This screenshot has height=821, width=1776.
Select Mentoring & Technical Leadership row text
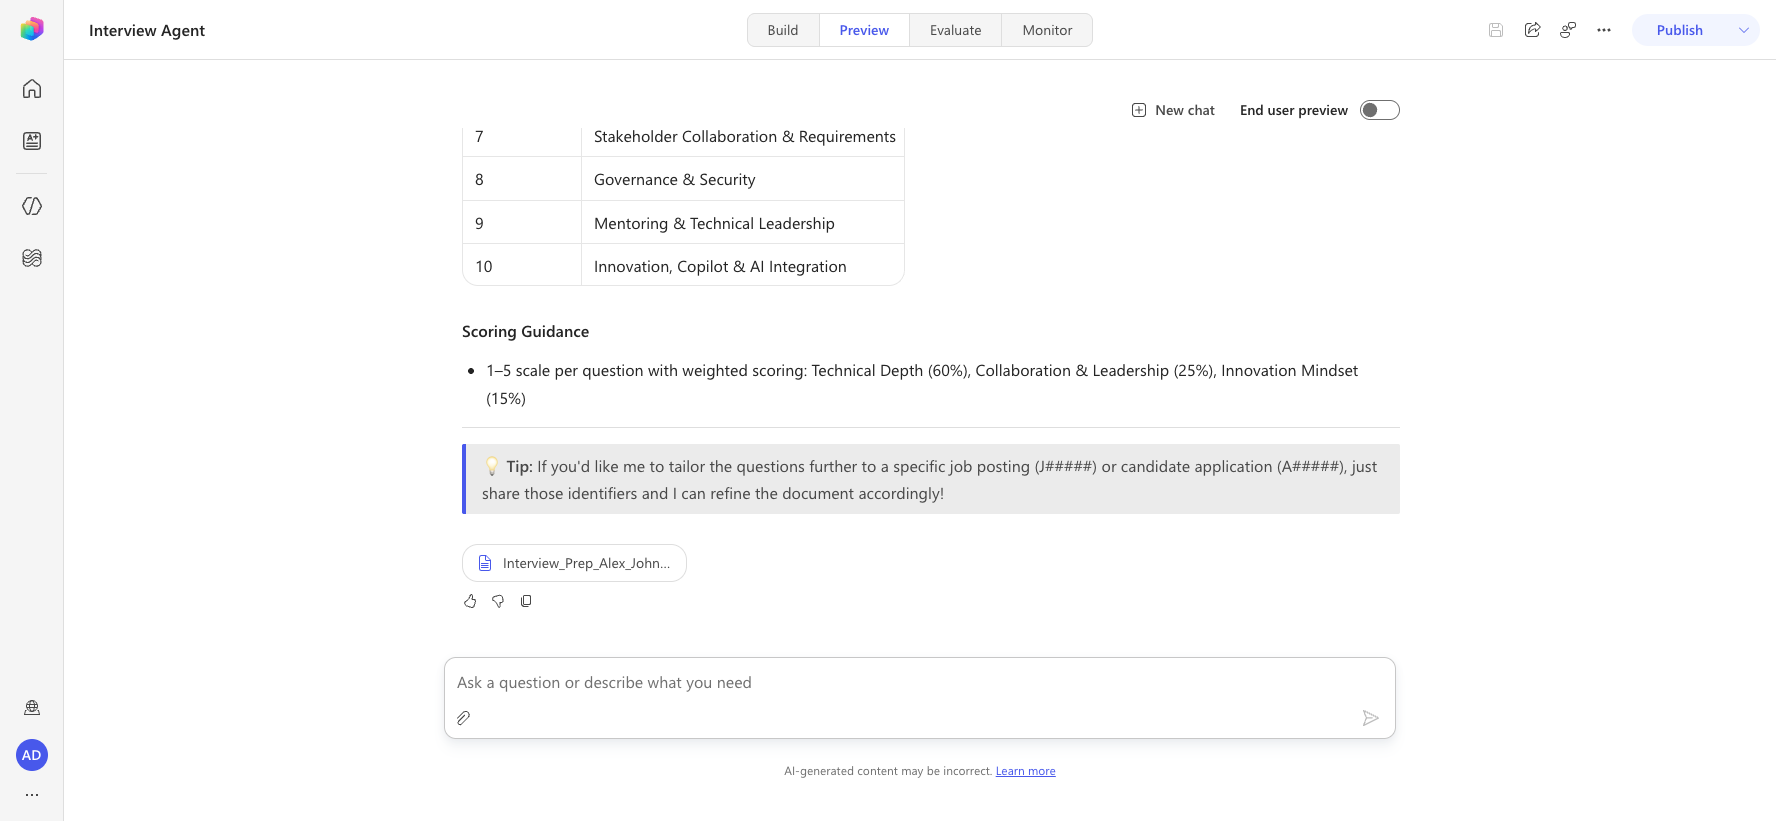pyautogui.click(x=714, y=224)
